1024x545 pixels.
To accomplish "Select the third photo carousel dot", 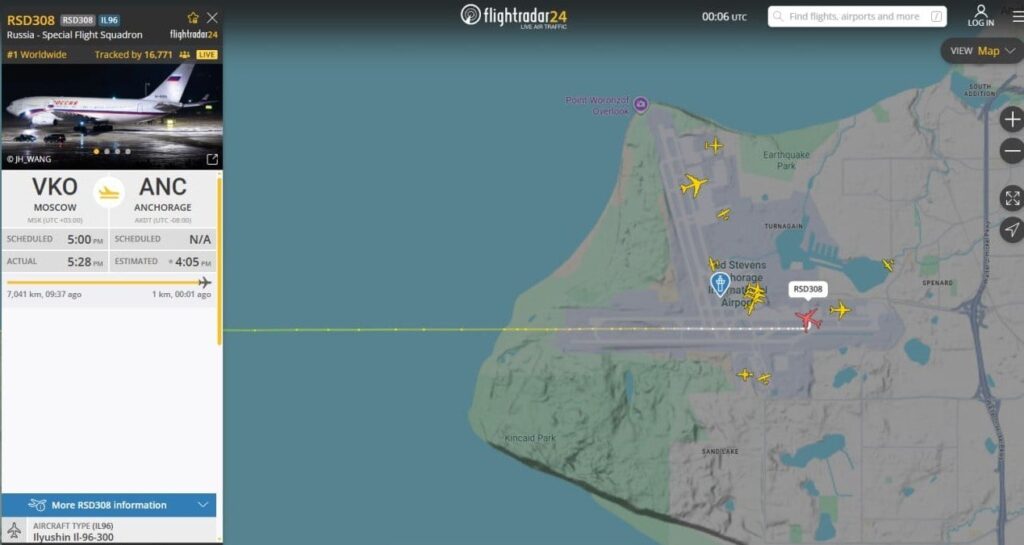I will pos(118,151).
